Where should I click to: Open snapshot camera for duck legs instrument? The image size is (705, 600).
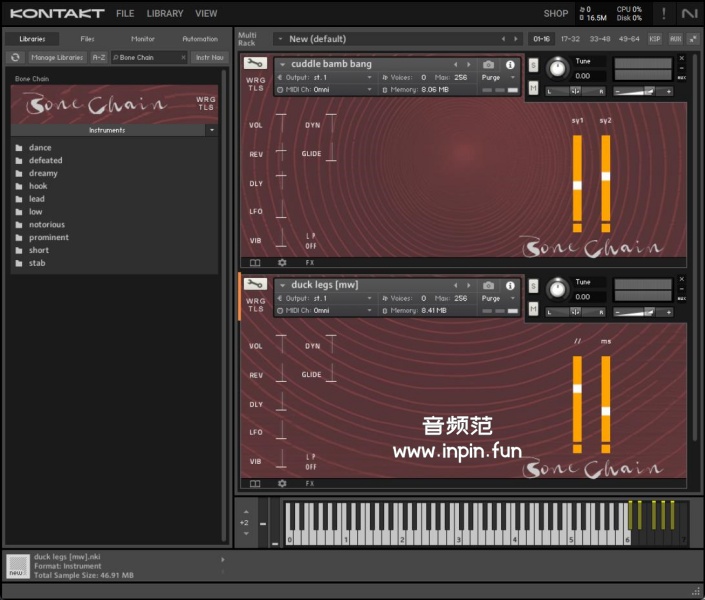489,285
